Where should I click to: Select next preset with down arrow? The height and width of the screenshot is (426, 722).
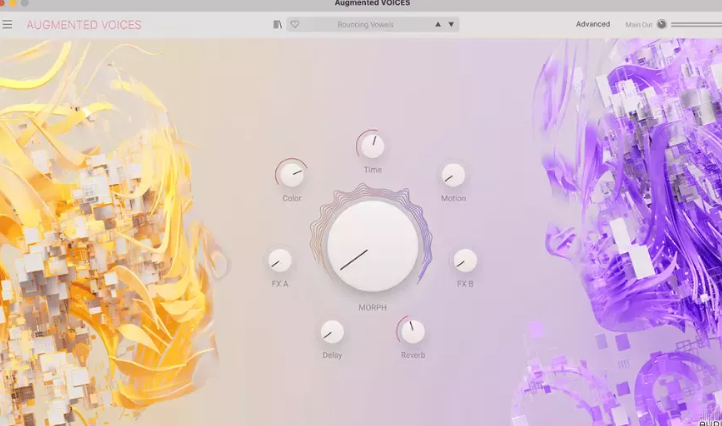point(451,24)
